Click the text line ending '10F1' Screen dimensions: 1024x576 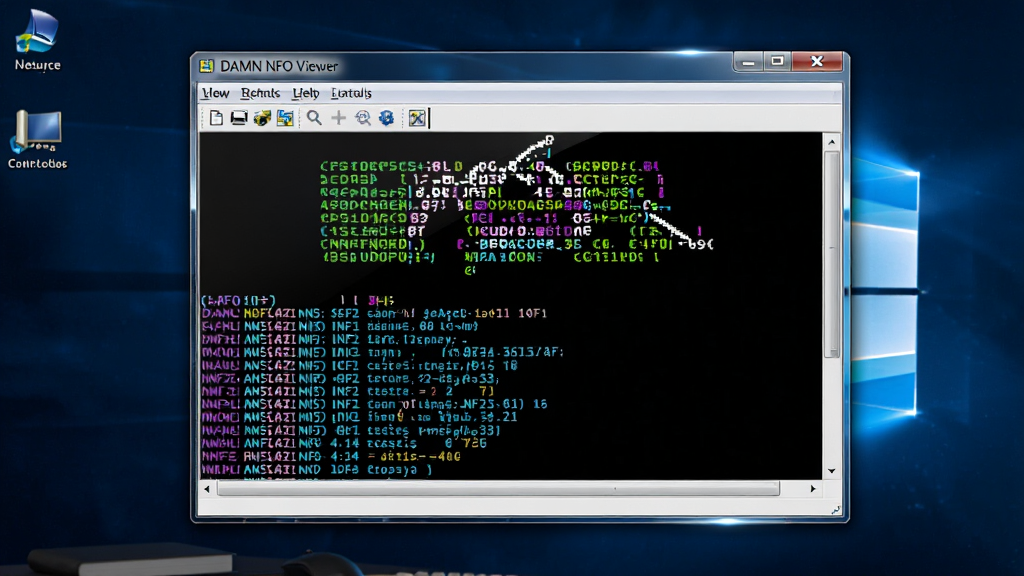[374, 313]
